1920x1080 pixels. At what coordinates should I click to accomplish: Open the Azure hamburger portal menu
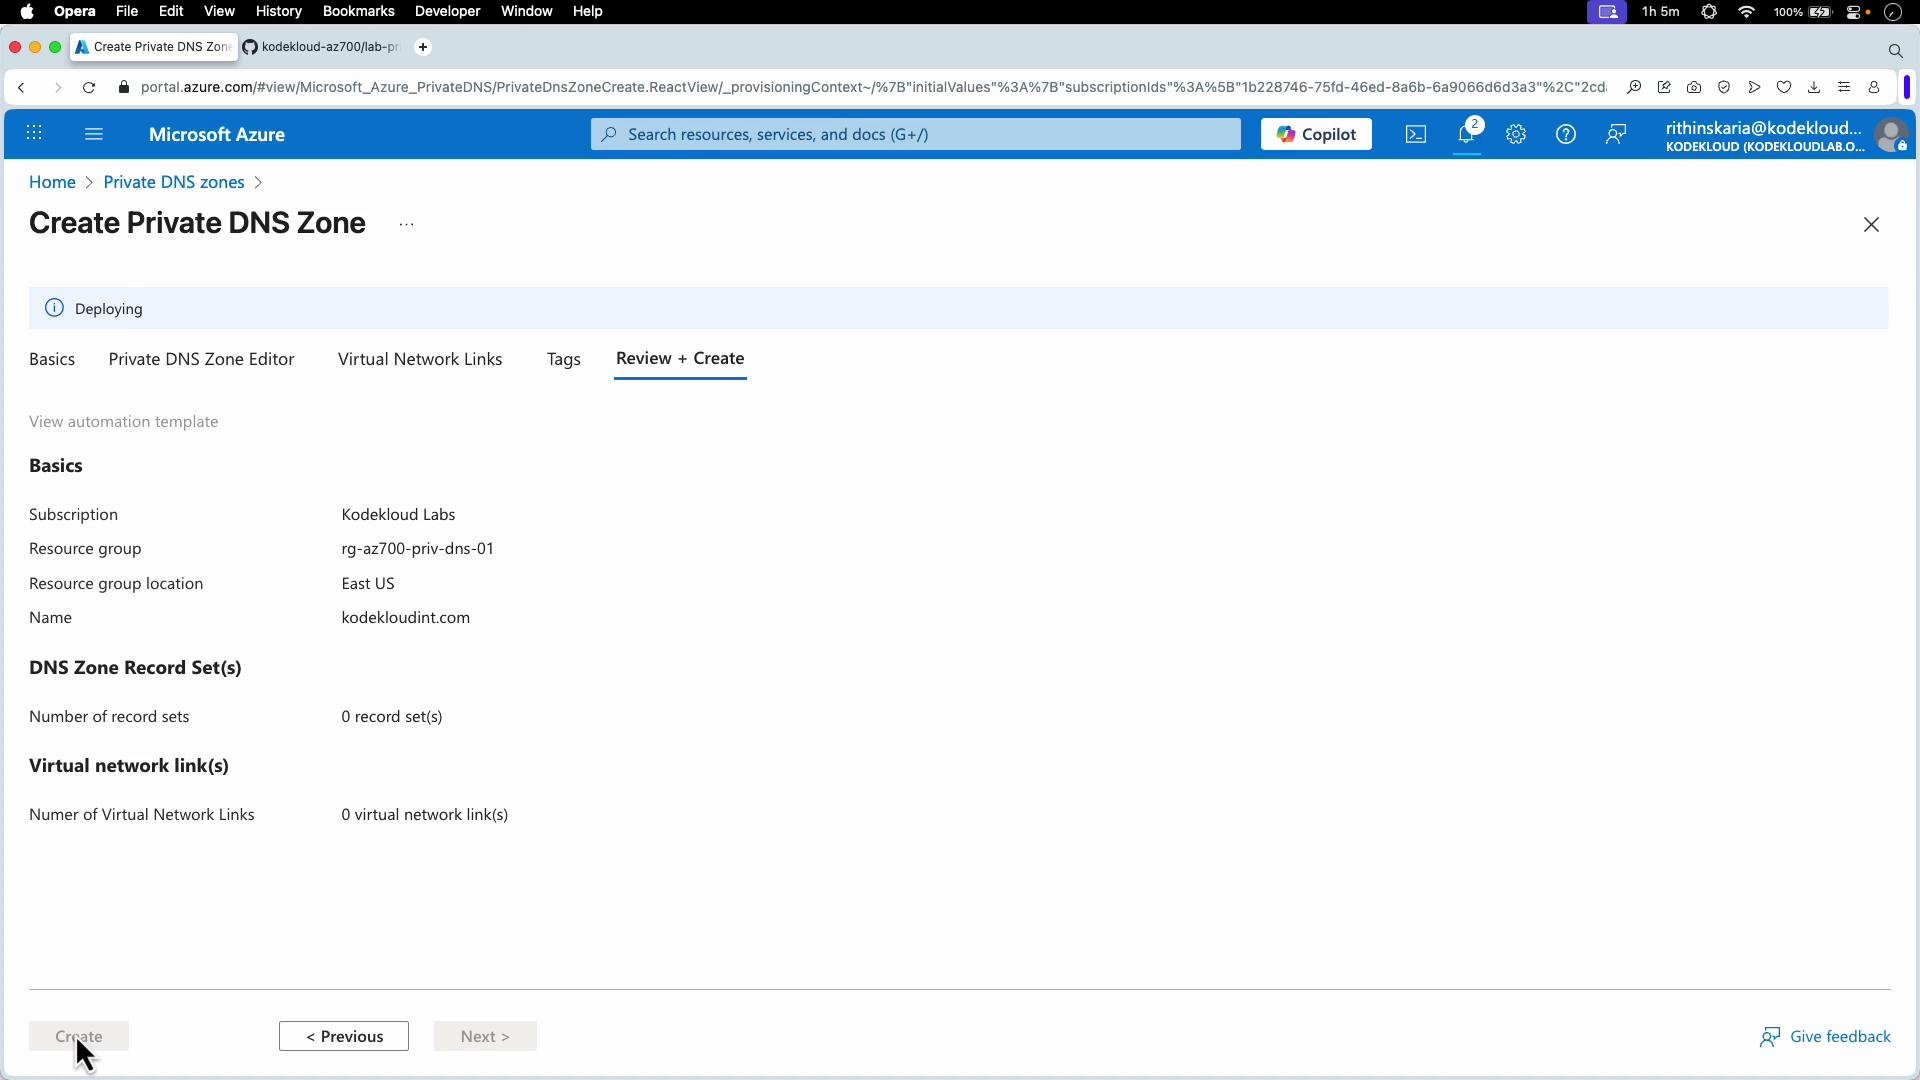coord(94,133)
